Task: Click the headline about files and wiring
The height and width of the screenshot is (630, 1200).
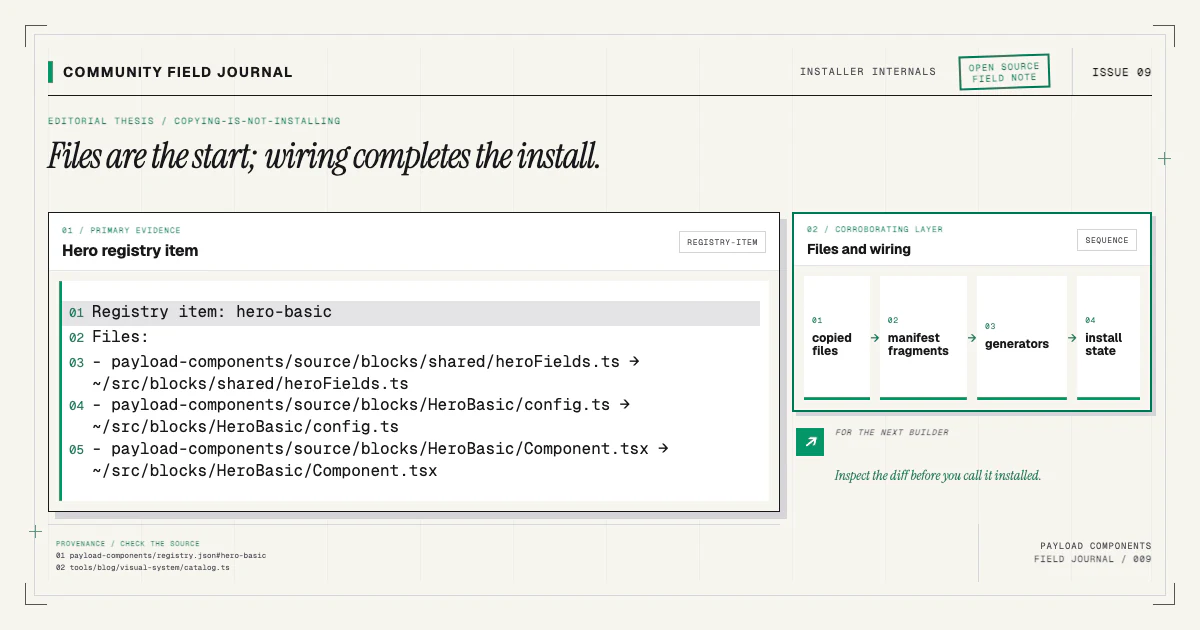Action: click(324, 156)
